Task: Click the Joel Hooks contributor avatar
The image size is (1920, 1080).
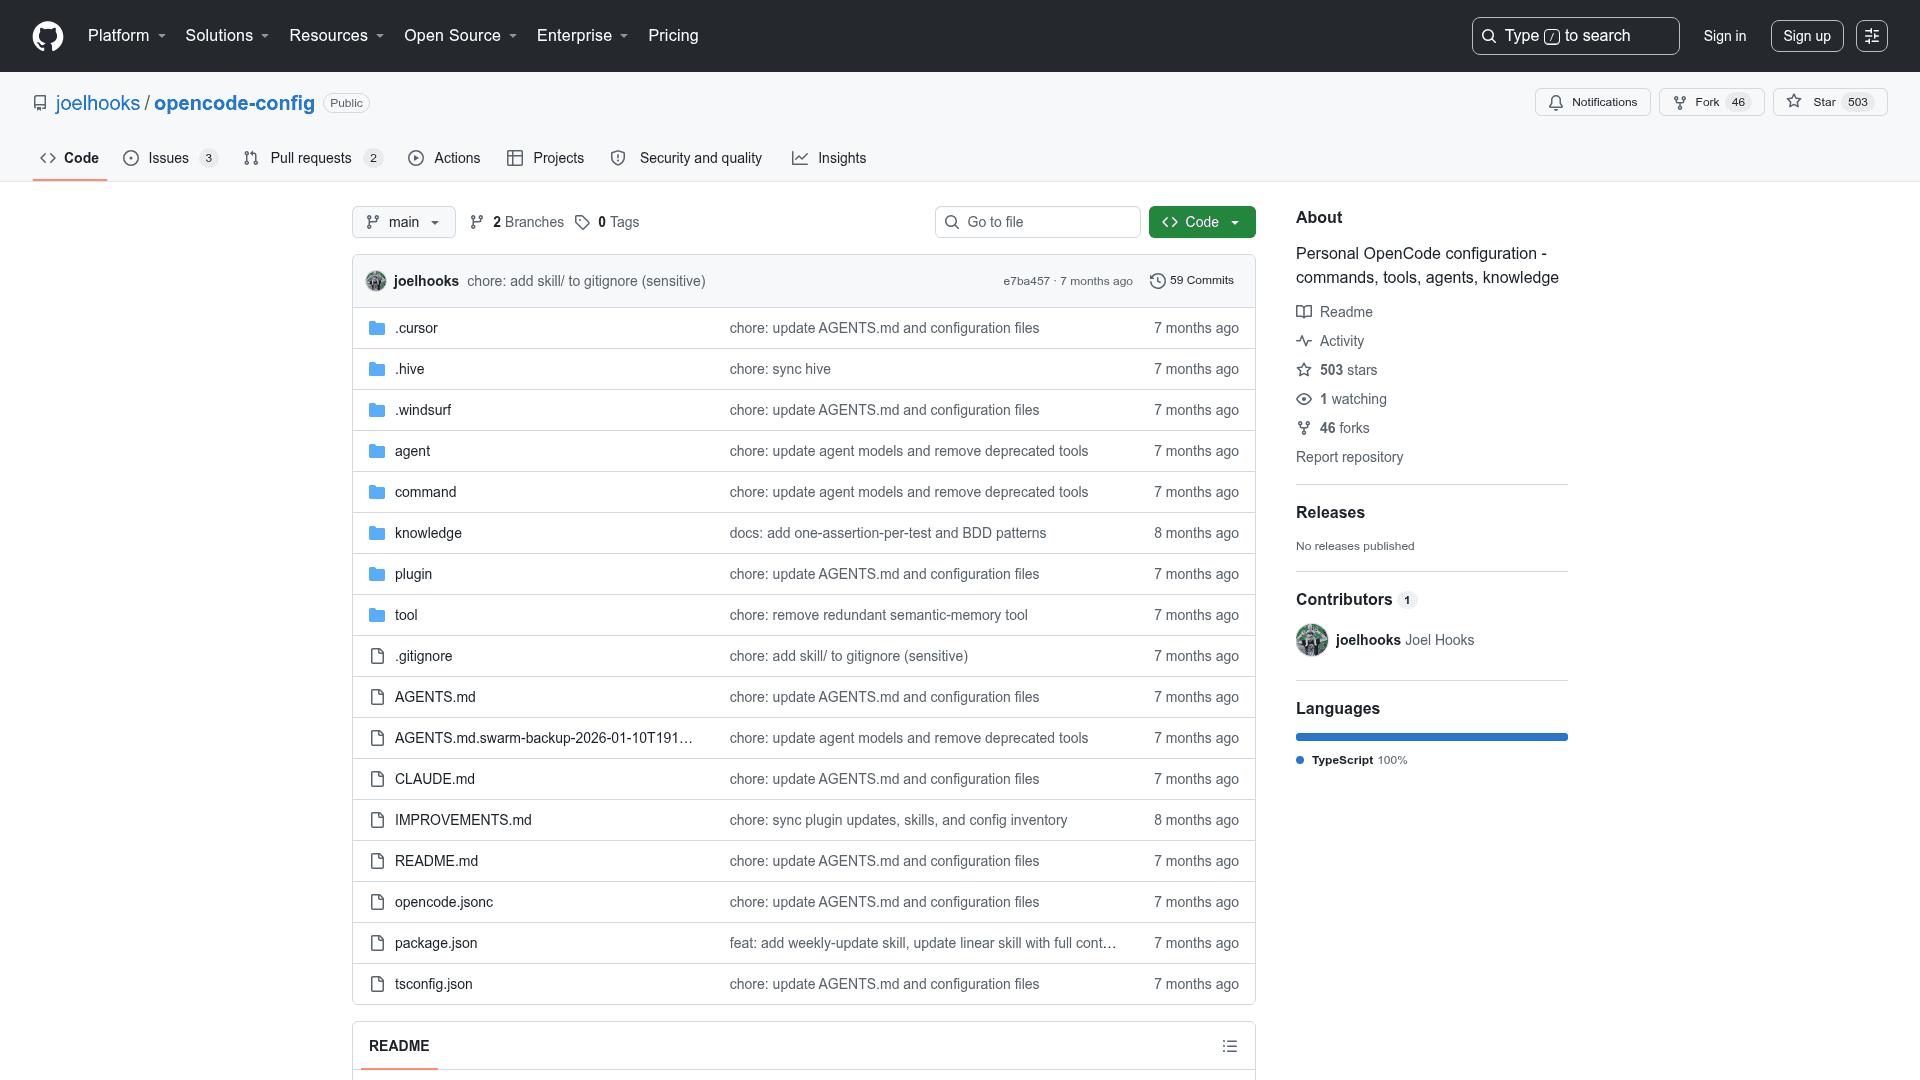Action: [x=1312, y=640]
